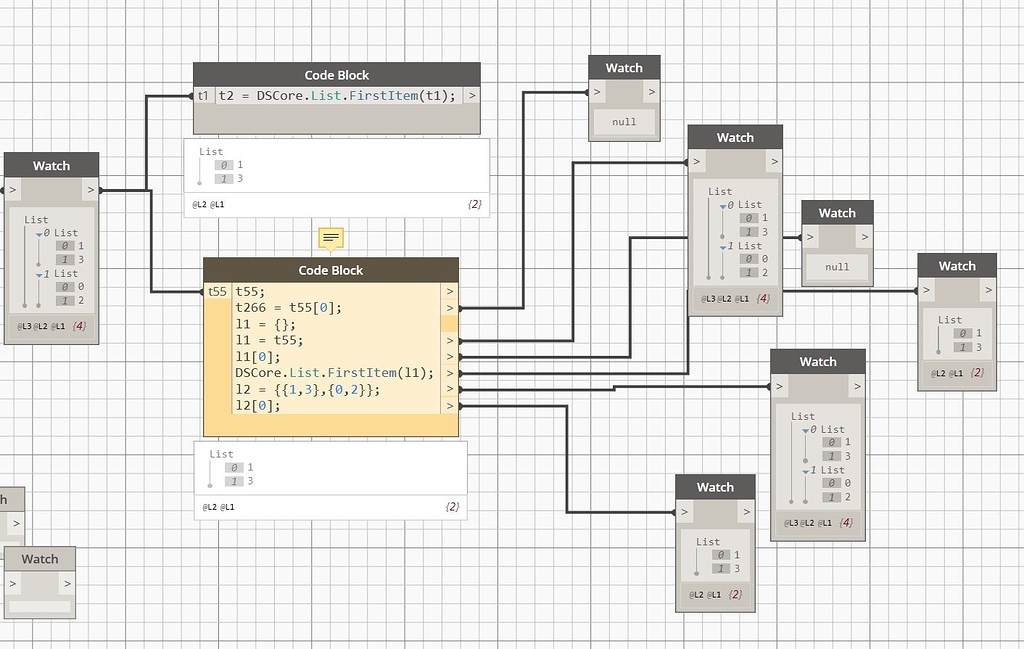Image resolution: width=1024 pixels, height=649 pixels.
Task: Click output port of line "t2 = DSCore.List.FirstItem(t1);"
Action: coord(471,95)
